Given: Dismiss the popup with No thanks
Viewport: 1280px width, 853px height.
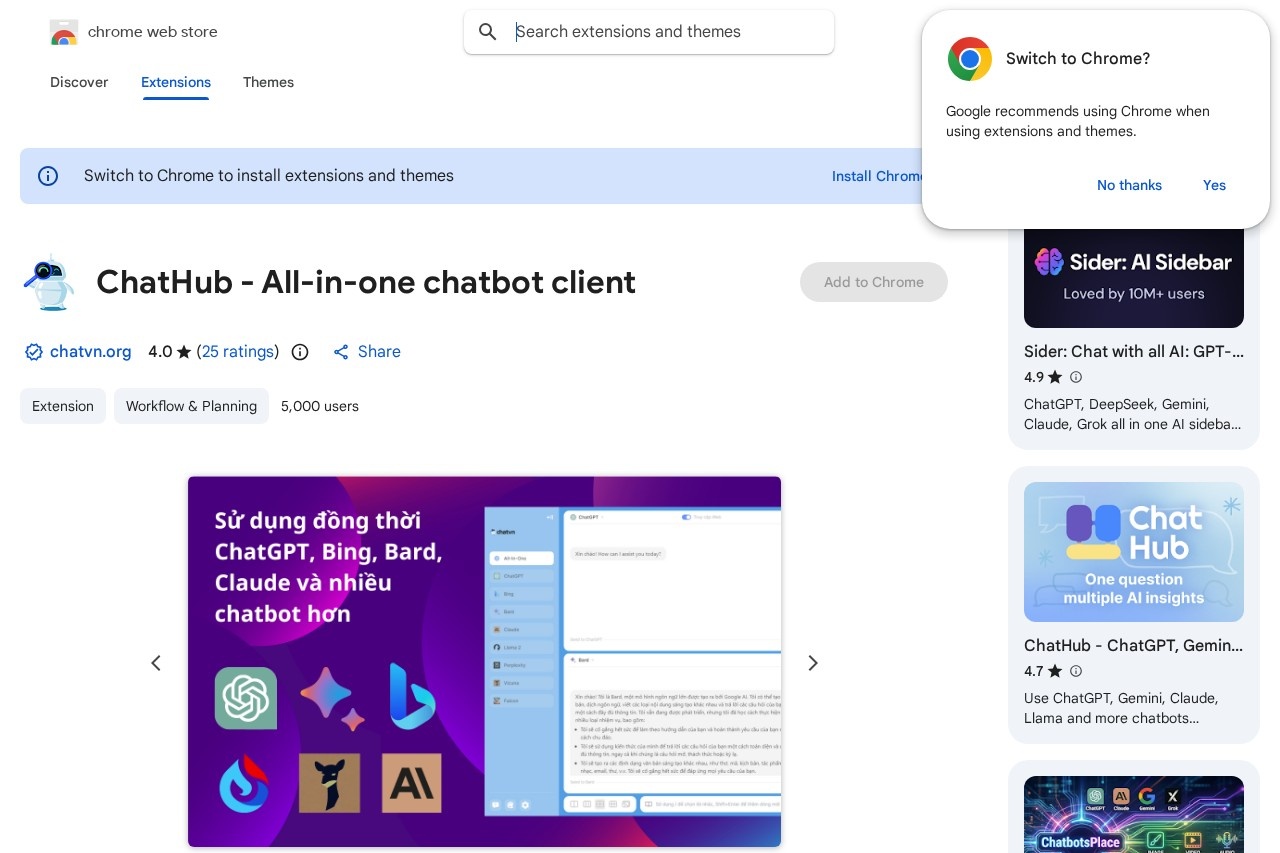Looking at the screenshot, I should pyautogui.click(x=1129, y=185).
